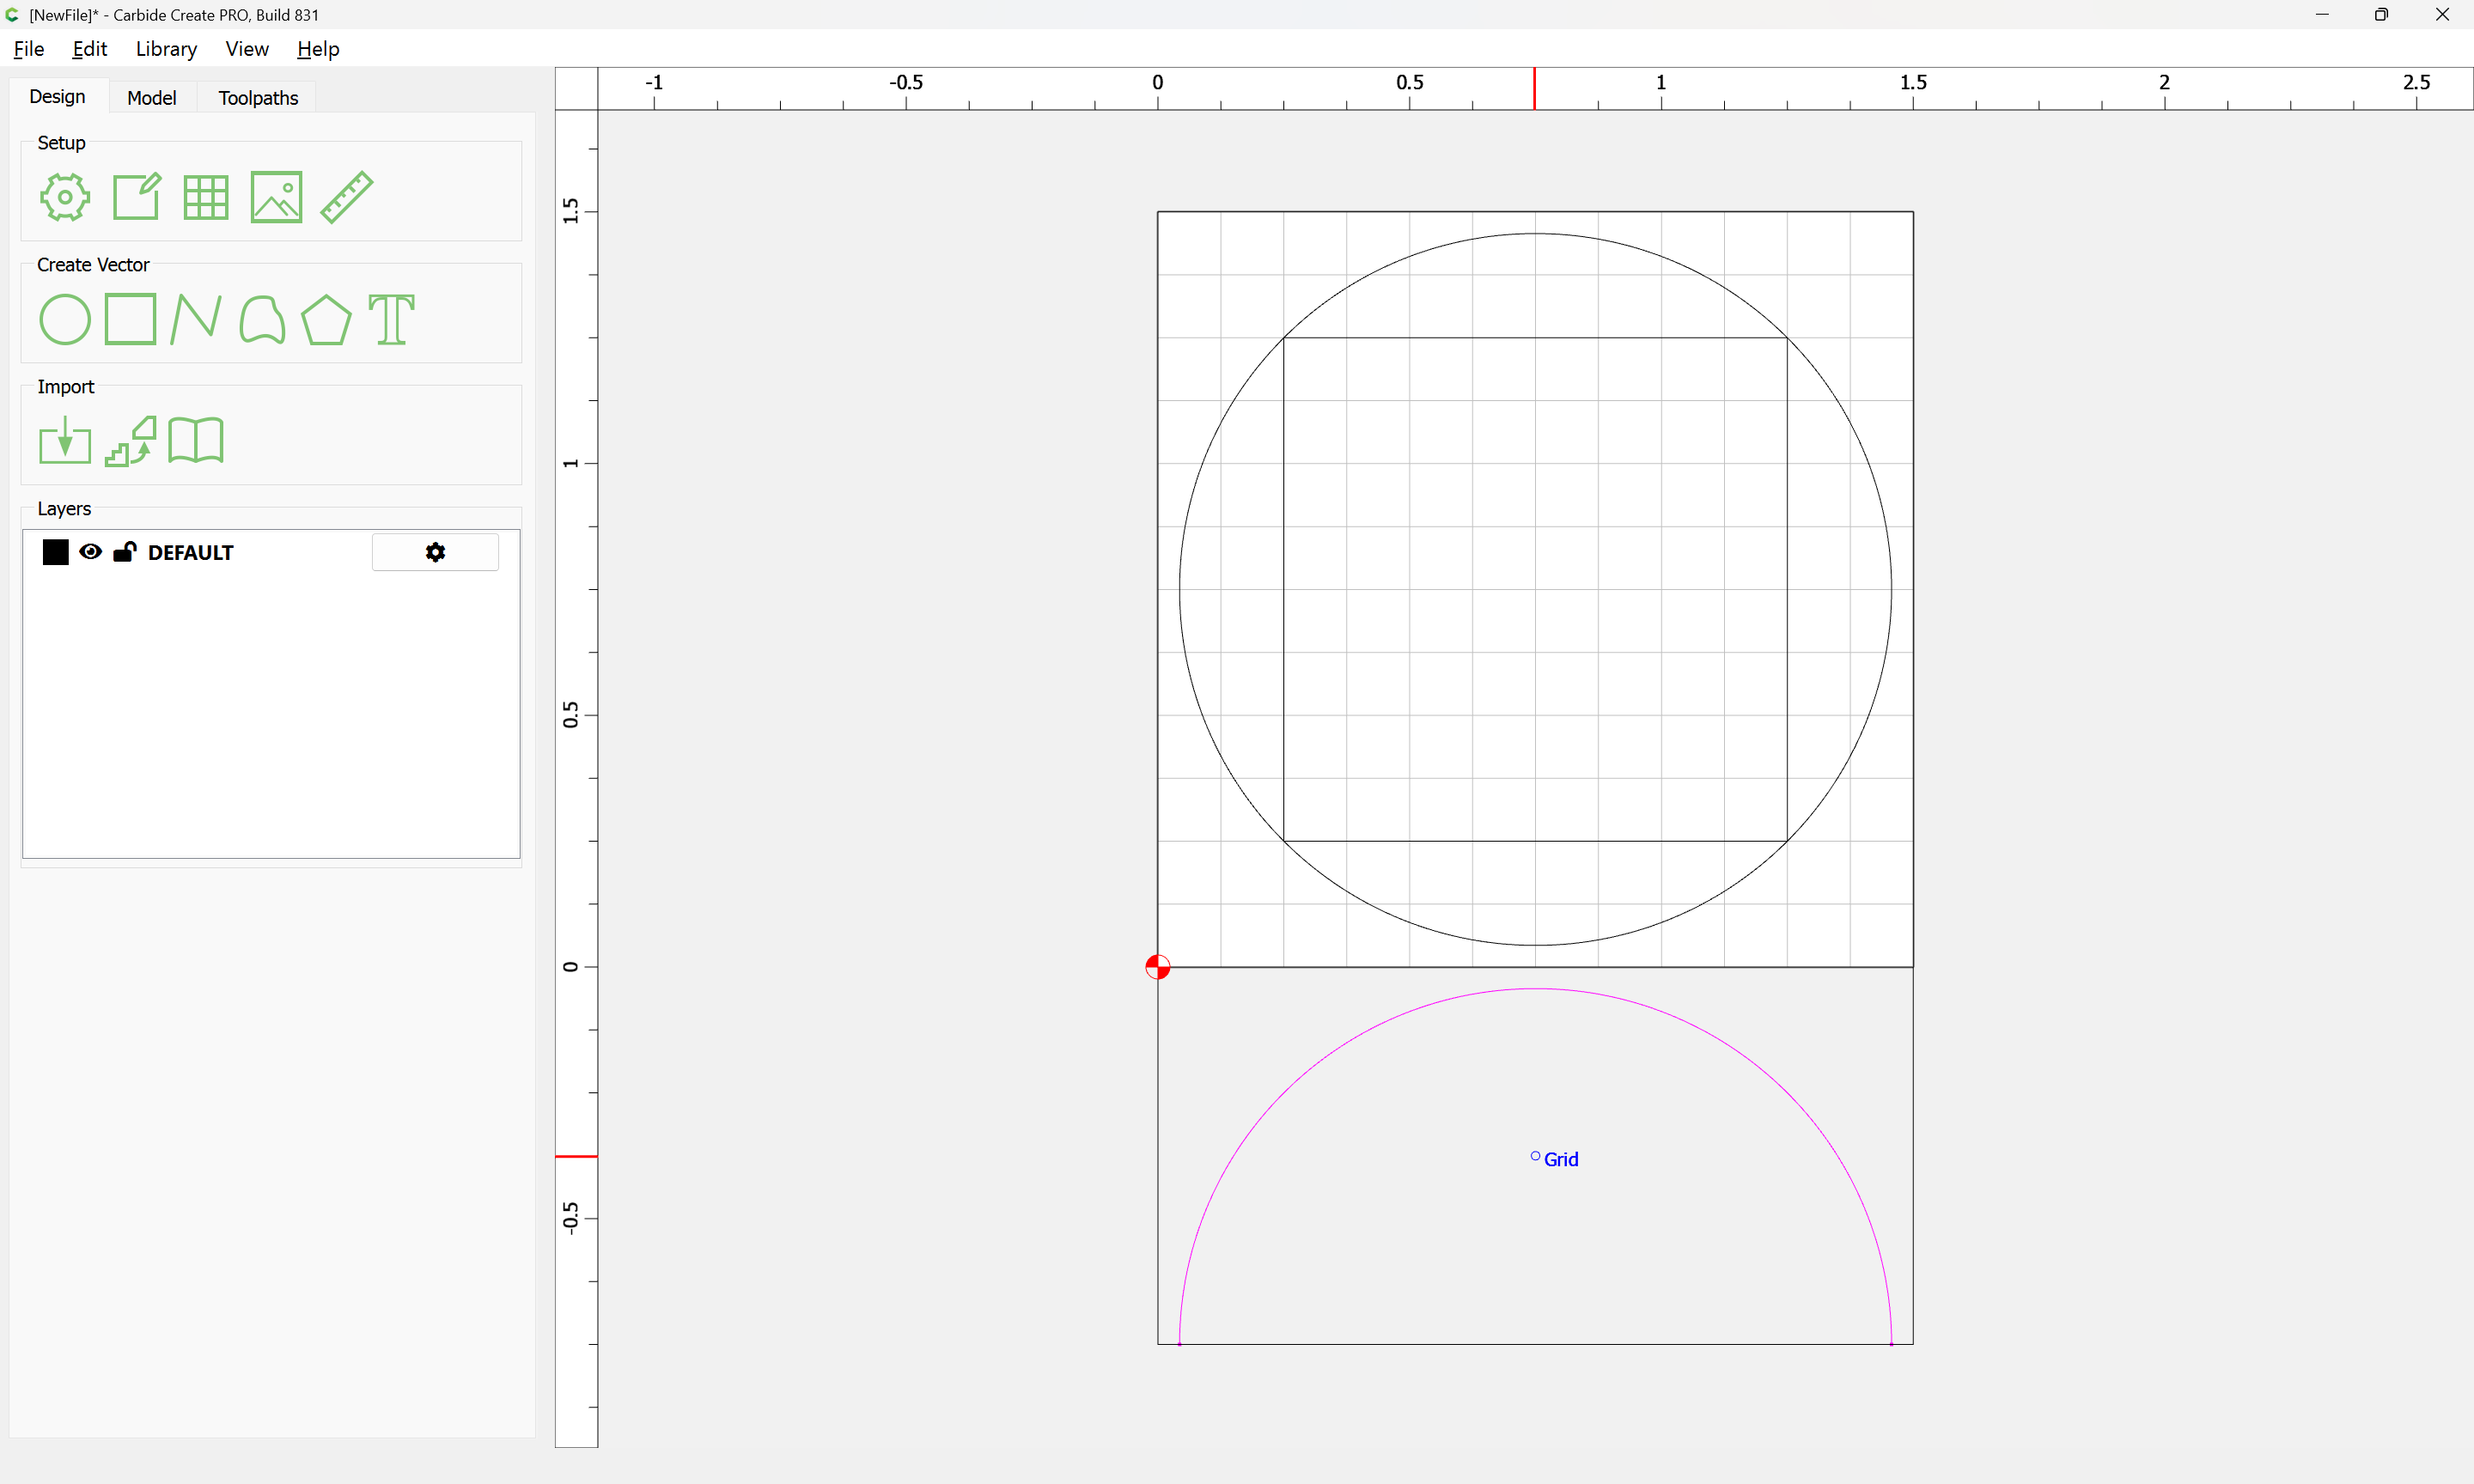The height and width of the screenshot is (1484, 2474).
Task: Click the black DEFAULT layer color swatch
Action: pyautogui.click(x=56, y=552)
